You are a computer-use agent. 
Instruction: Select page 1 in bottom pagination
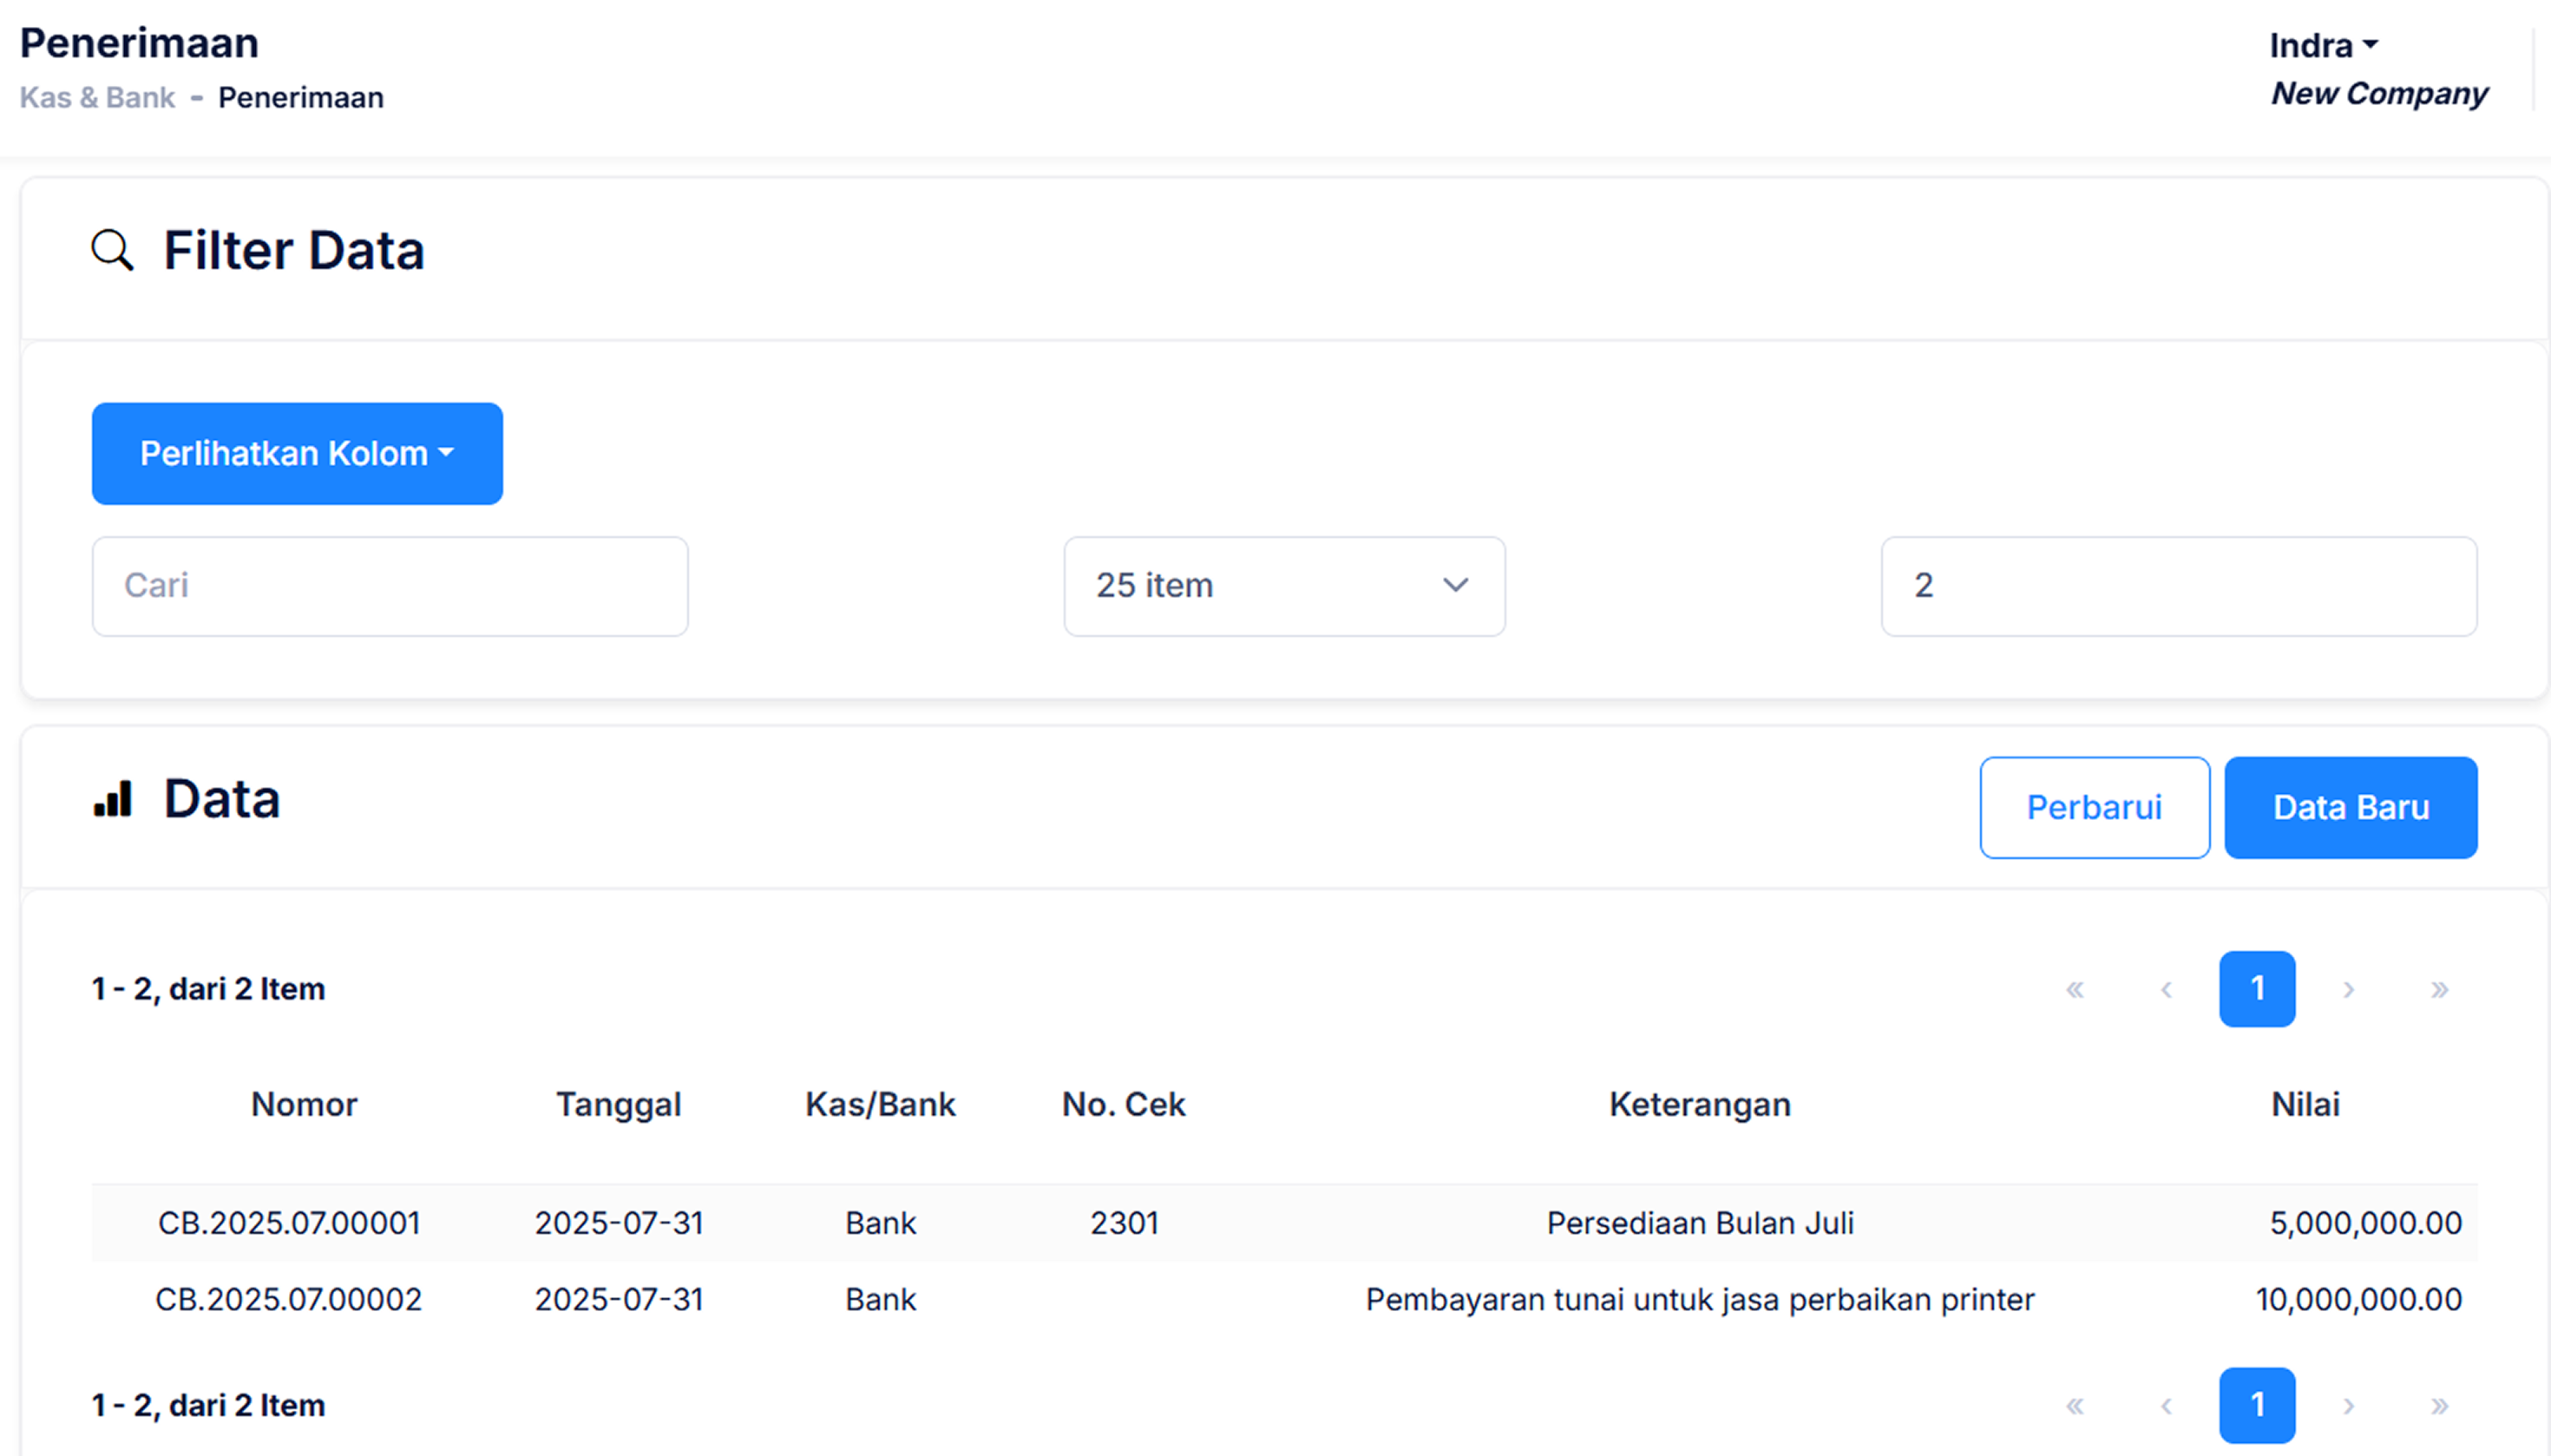(x=2256, y=1405)
